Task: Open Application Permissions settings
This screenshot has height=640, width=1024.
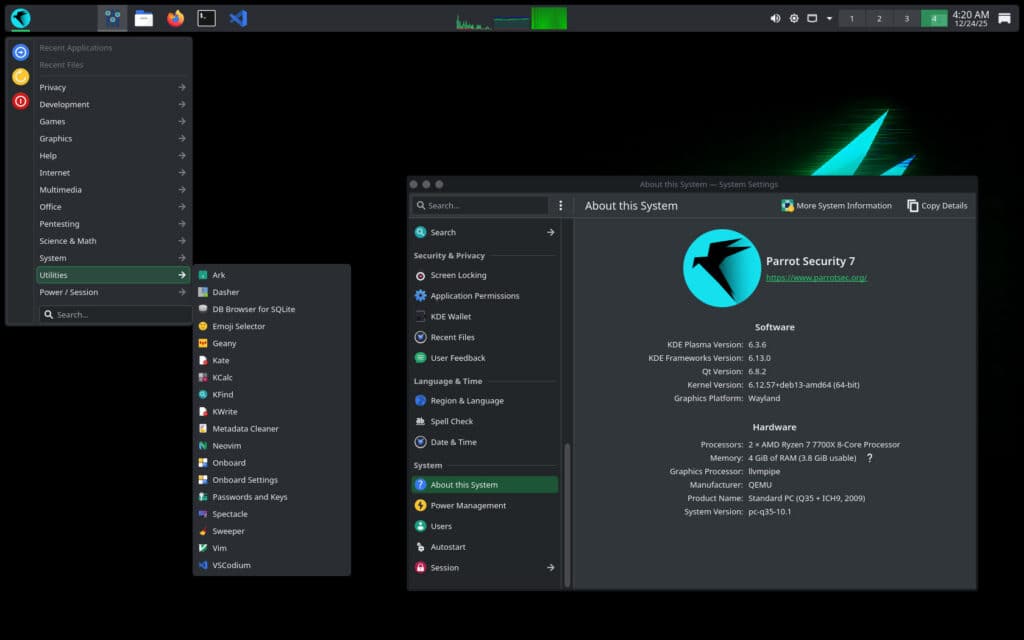Action: coord(475,295)
